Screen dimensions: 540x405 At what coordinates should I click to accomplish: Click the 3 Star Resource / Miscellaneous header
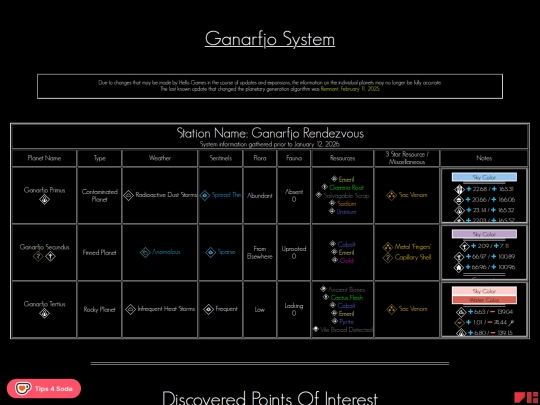(x=407, y=158)
